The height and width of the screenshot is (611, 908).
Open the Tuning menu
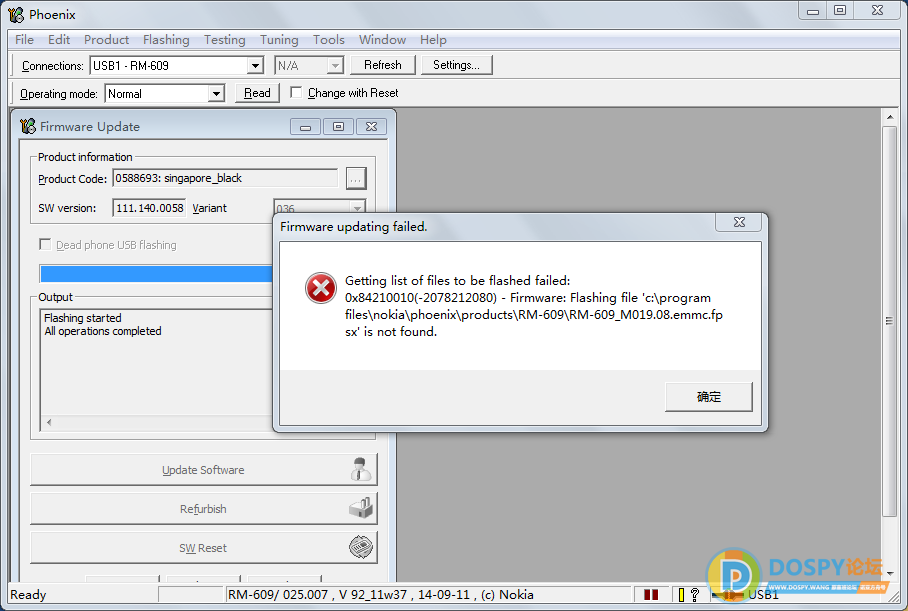click(x=279, y=39)
